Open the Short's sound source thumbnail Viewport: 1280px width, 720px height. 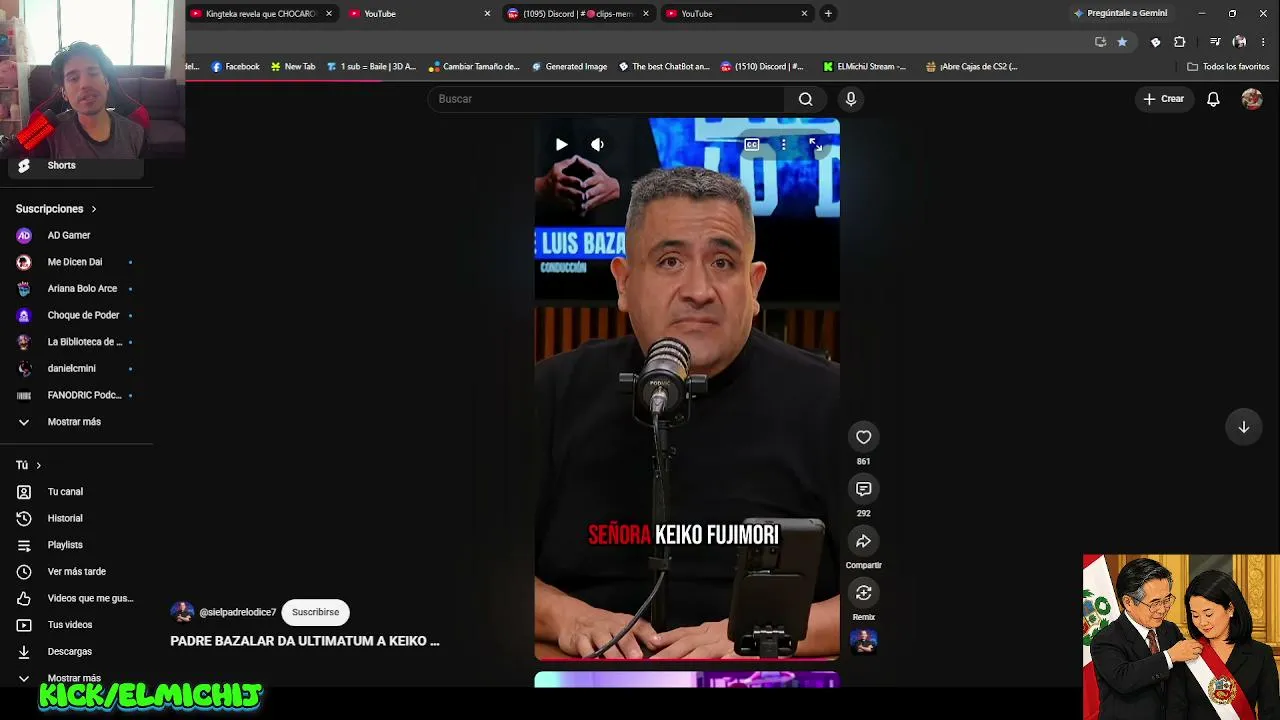[863, 641]
